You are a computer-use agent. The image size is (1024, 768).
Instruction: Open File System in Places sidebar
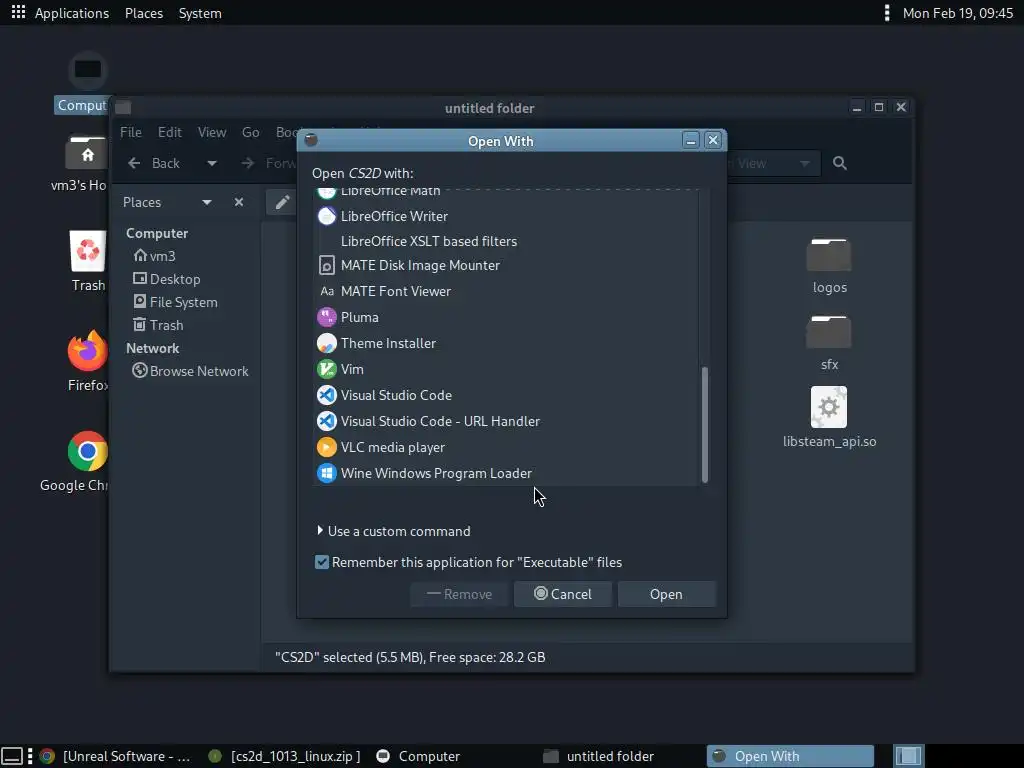[175, 302]
